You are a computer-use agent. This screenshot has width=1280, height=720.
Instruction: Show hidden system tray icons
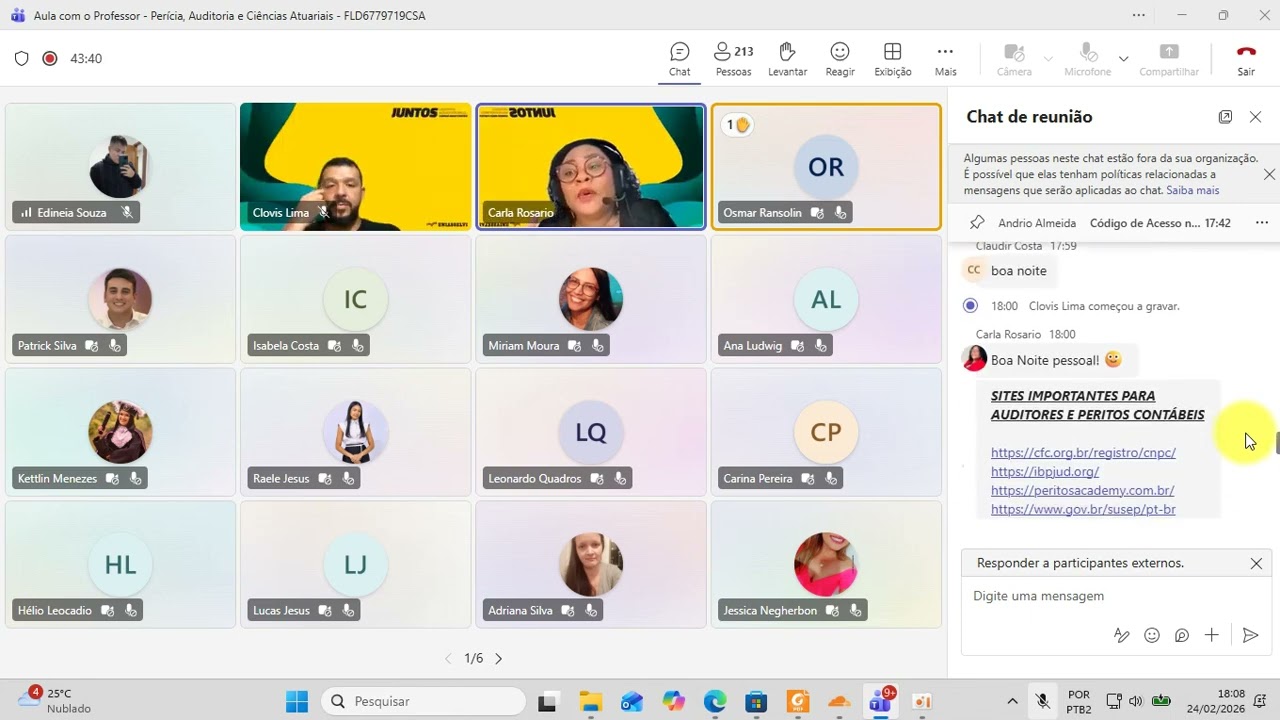click(1012, 701)
